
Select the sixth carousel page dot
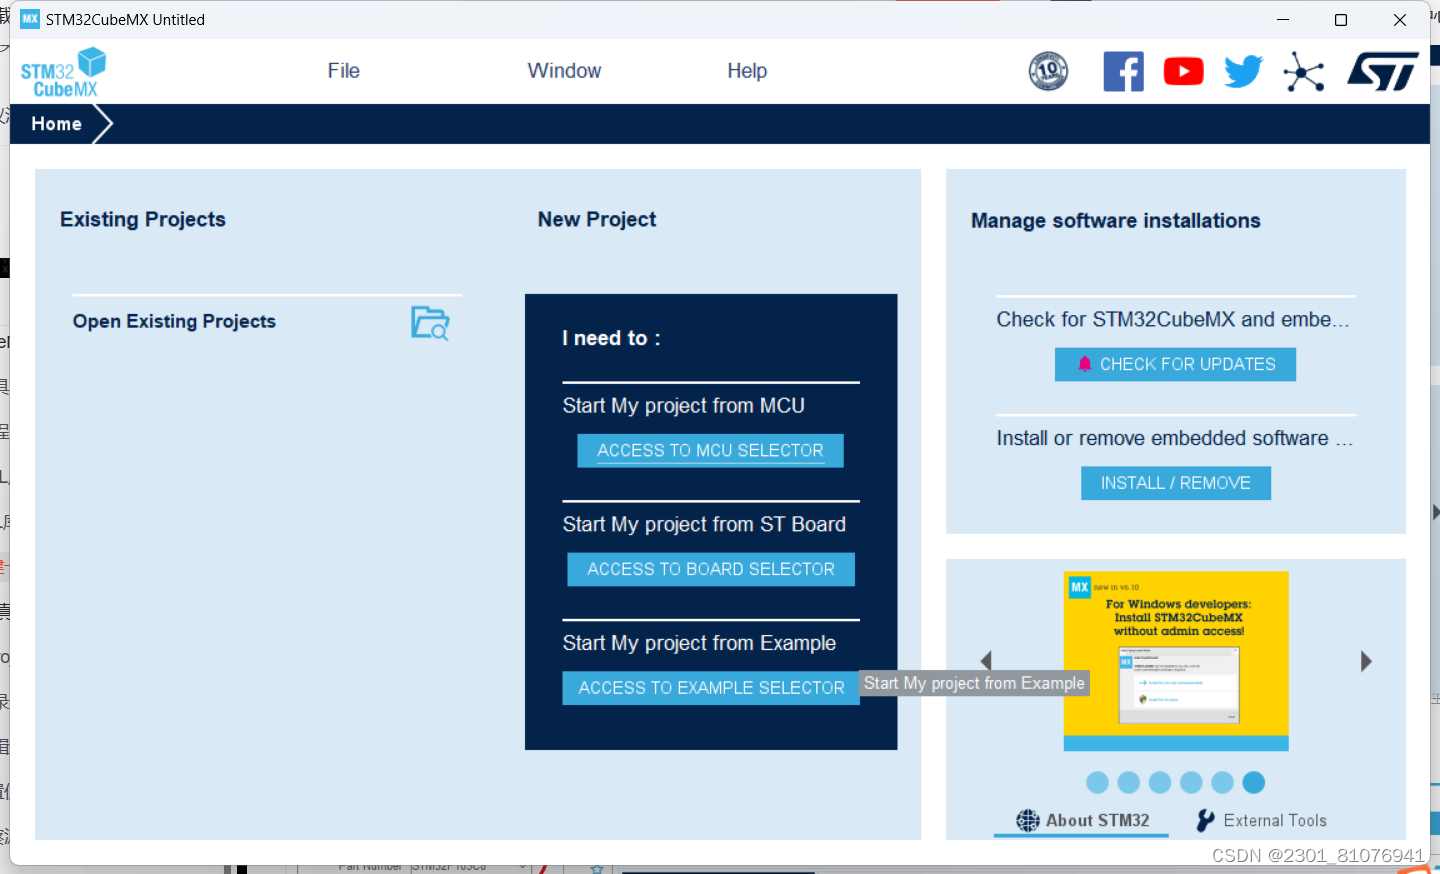click(1254, 782)
